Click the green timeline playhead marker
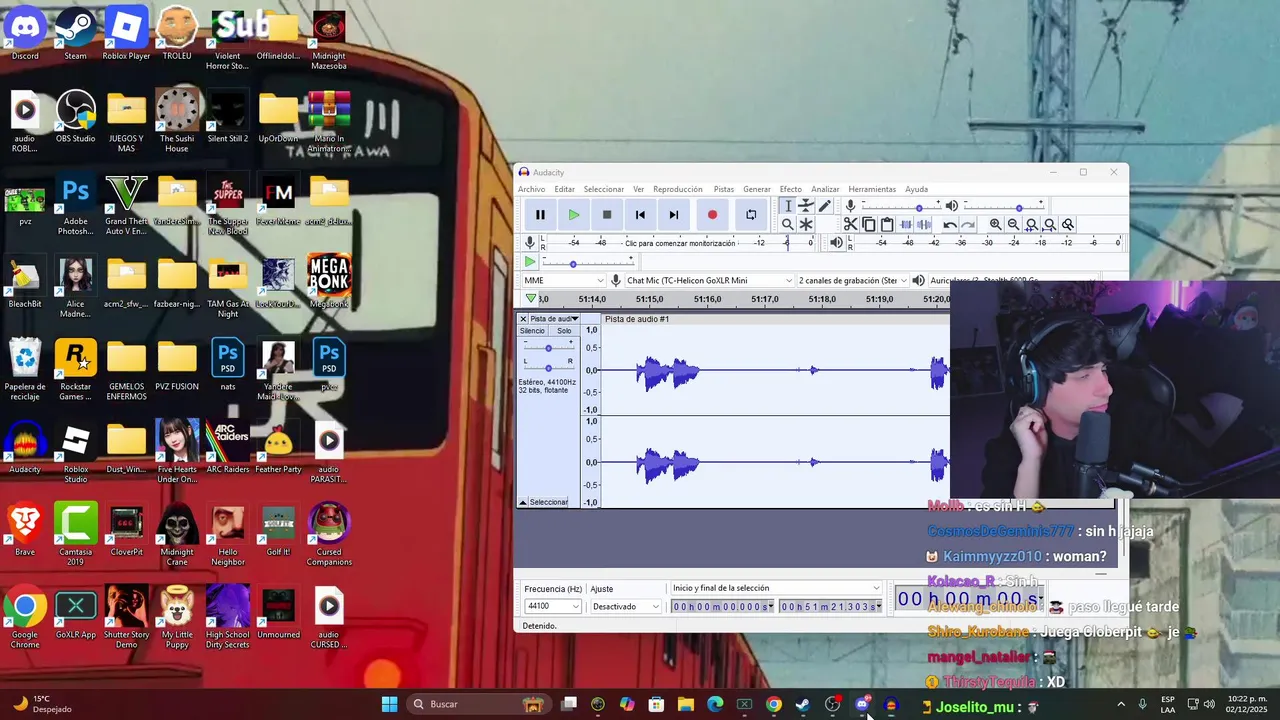This screenshot has height=720, width=1280. (x=530, y=299)
